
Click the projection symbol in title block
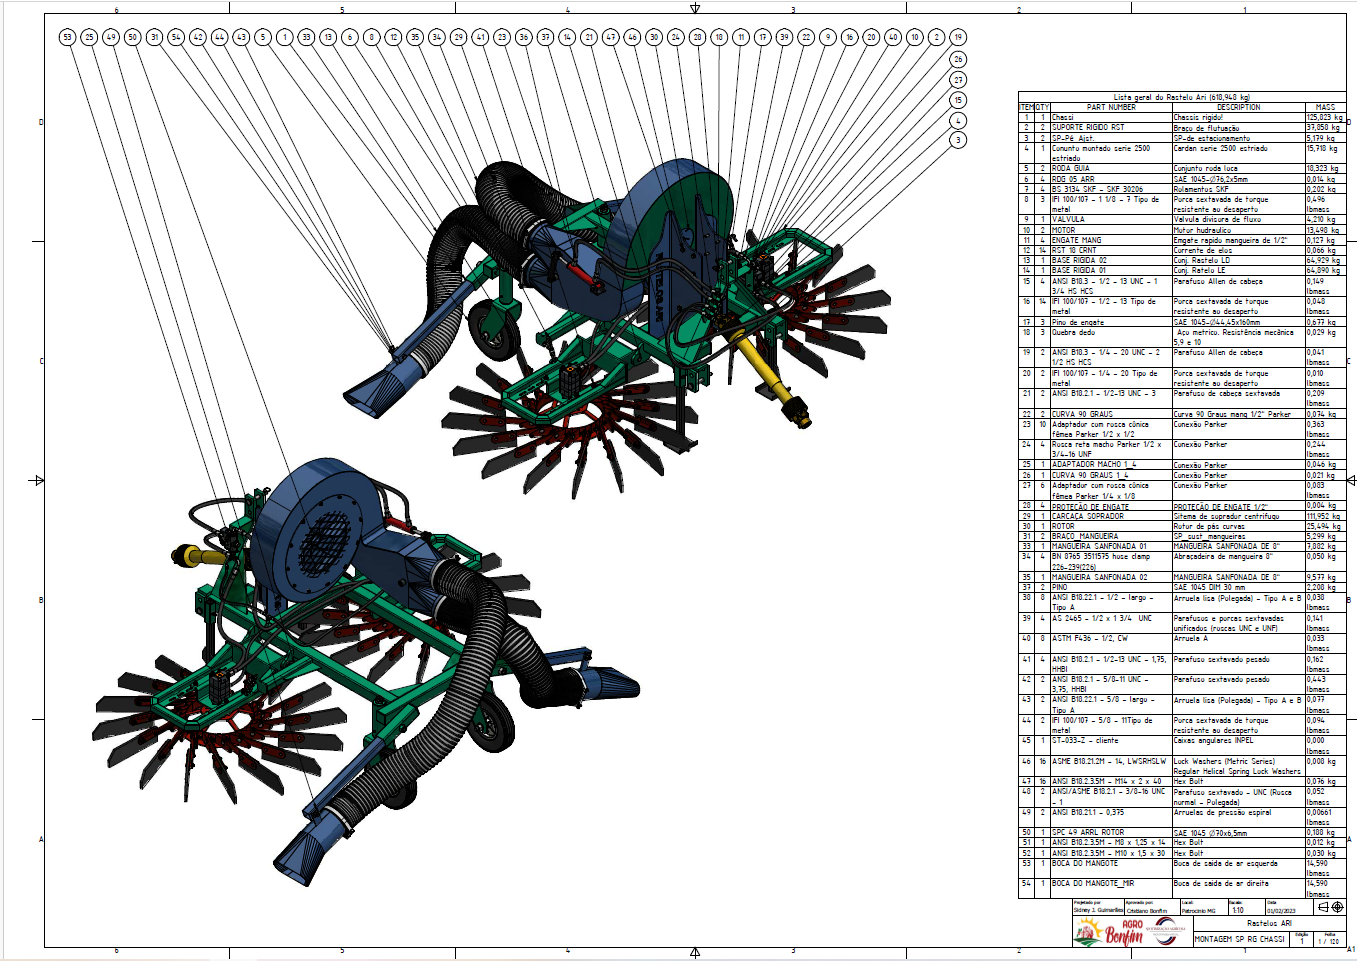1330,907
